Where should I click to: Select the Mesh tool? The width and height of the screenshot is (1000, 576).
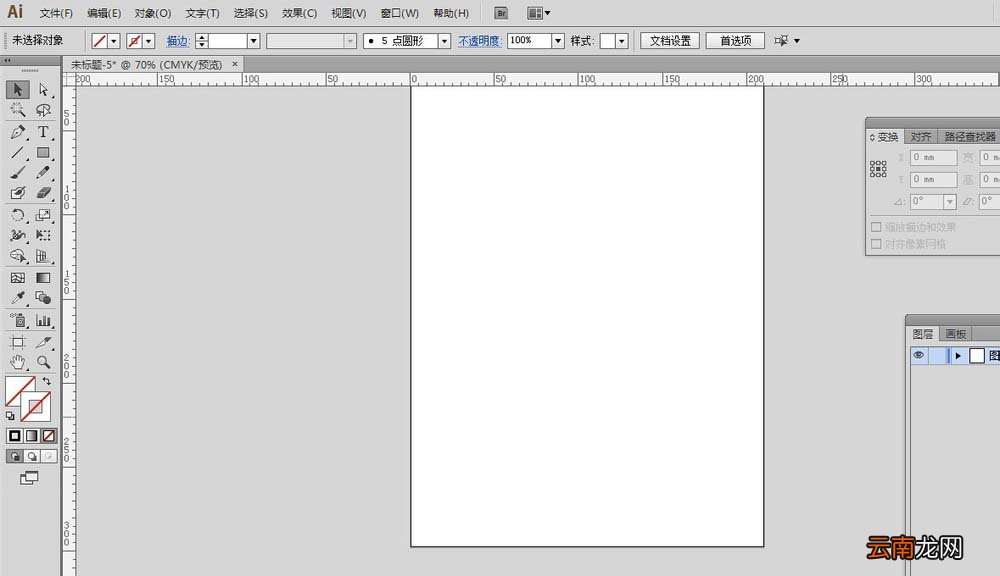[18, 277]
